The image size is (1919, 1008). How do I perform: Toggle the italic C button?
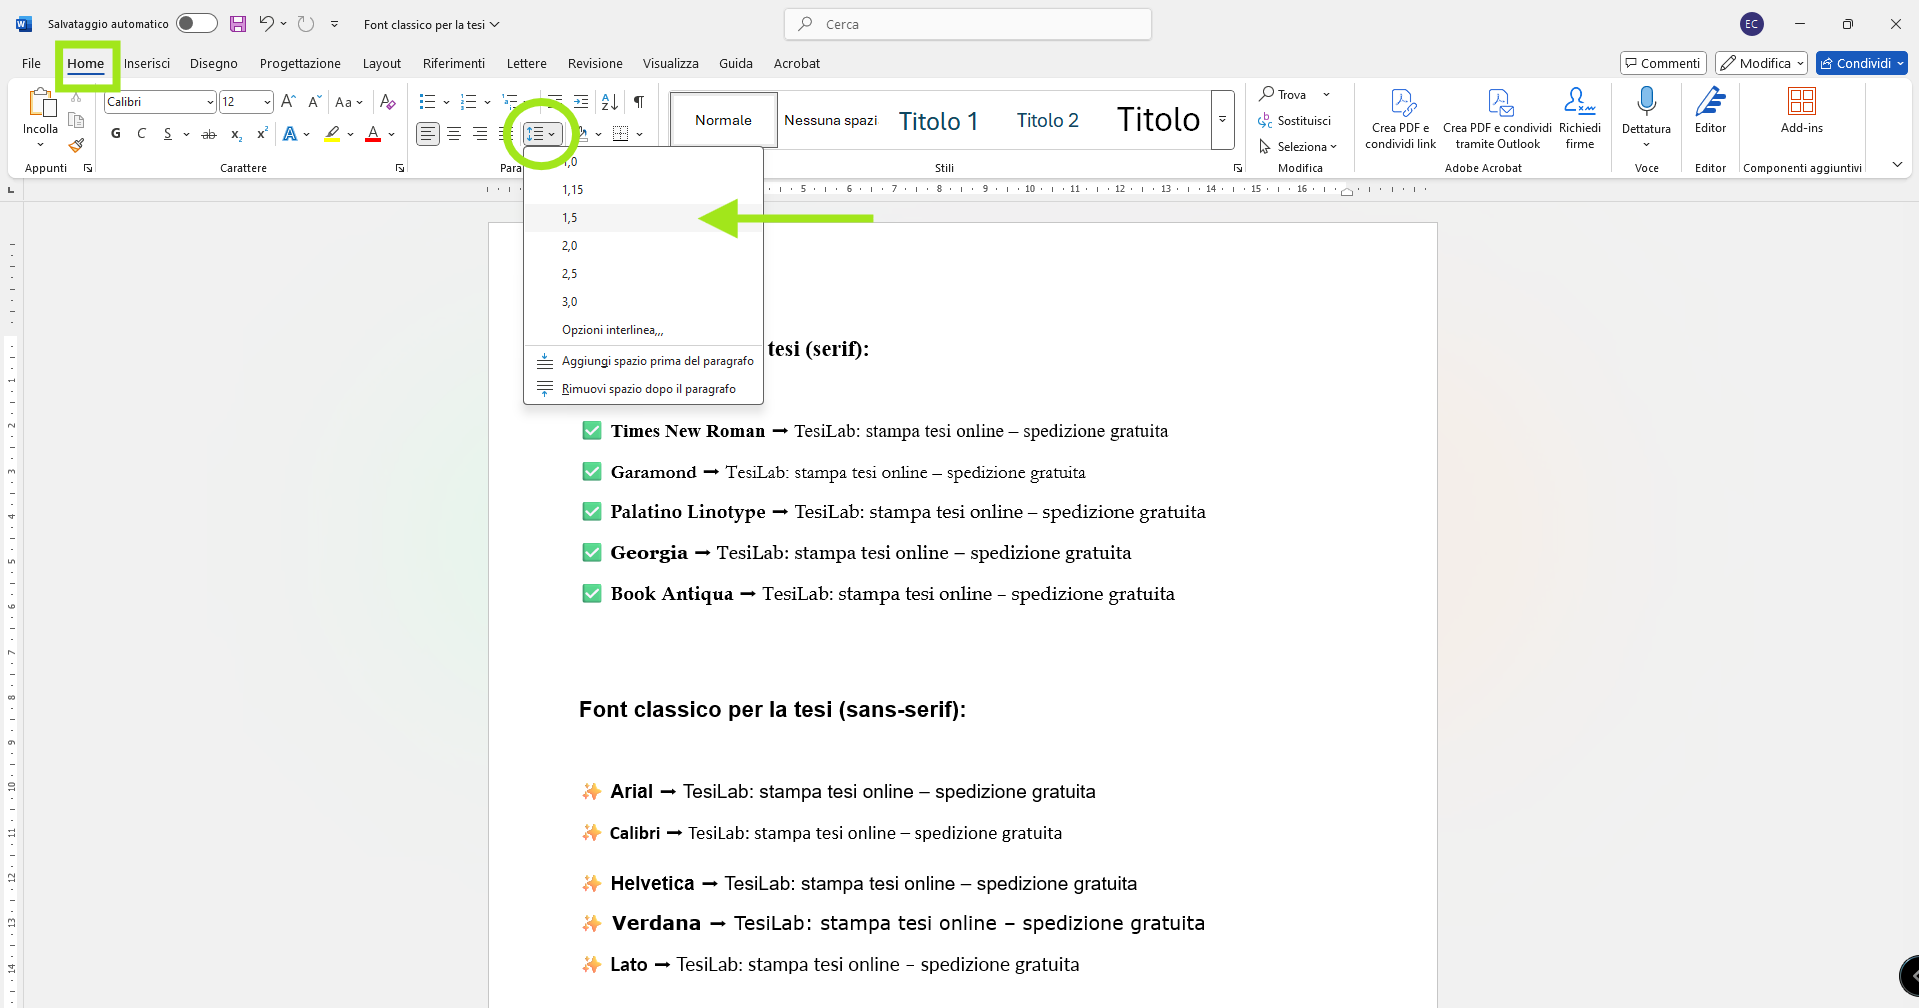(142, 134)
